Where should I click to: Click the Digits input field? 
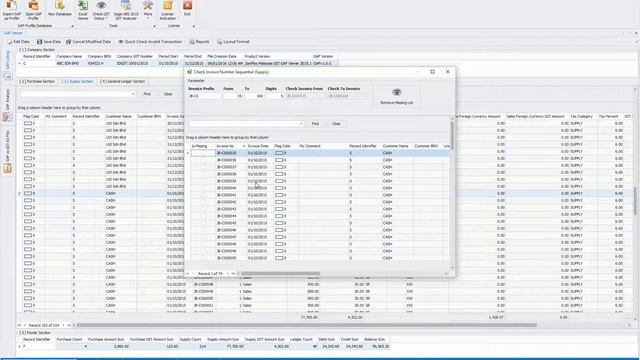275,96
